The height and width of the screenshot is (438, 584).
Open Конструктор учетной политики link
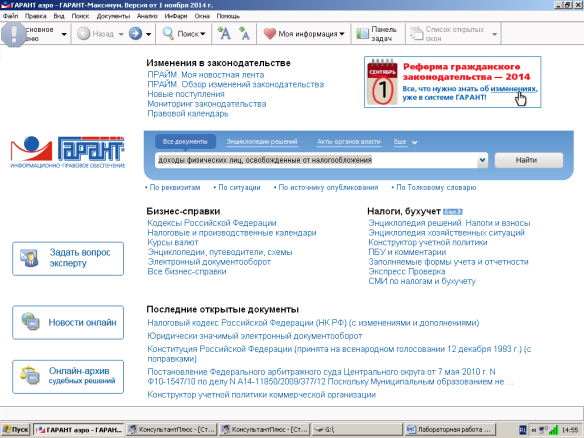[x=428, y=242]
